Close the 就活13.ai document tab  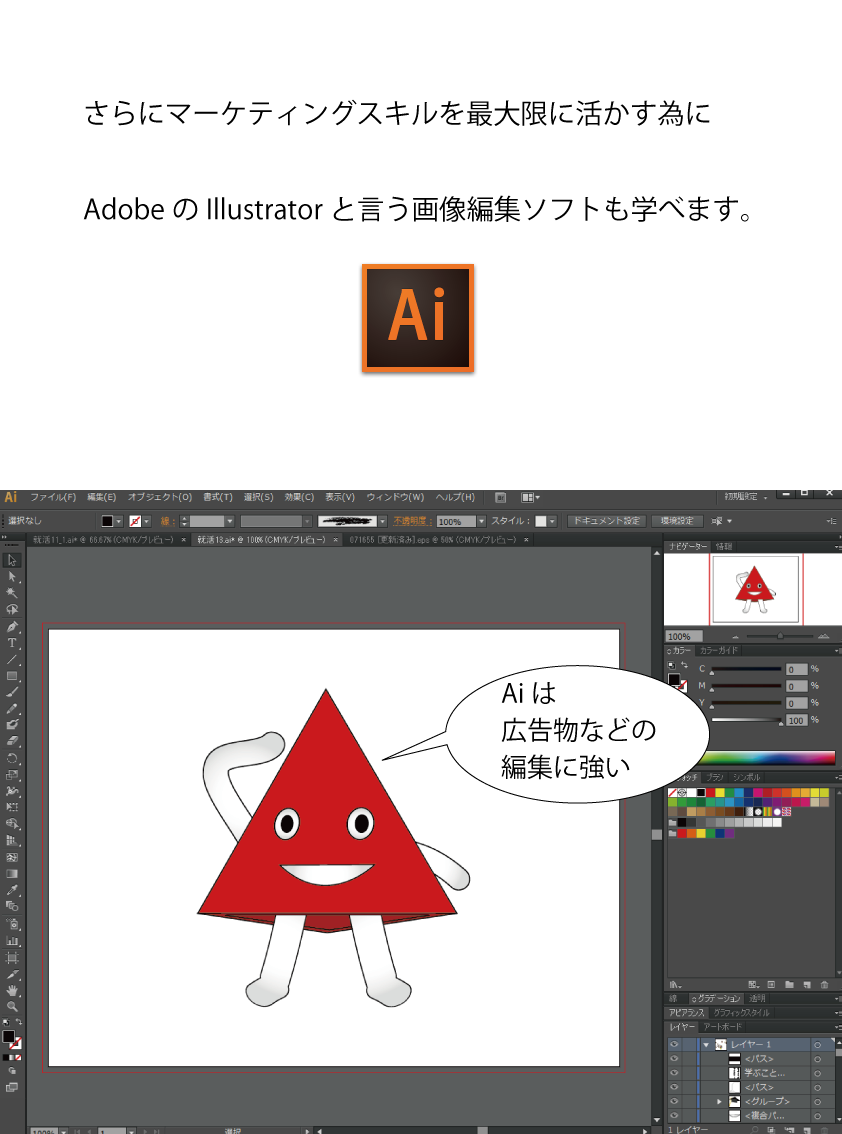336,540
